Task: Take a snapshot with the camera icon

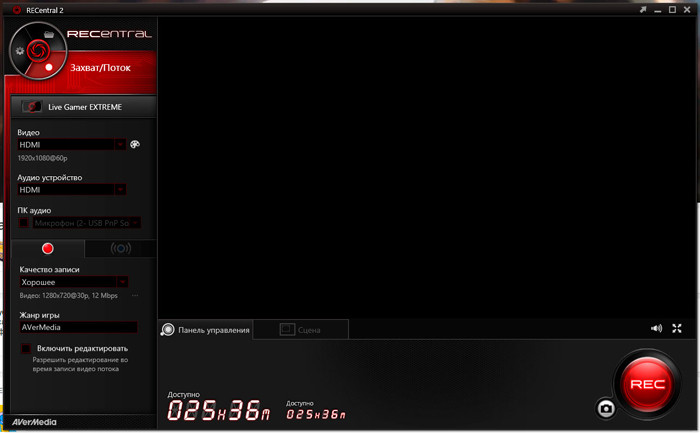Action: coord(606,408)
